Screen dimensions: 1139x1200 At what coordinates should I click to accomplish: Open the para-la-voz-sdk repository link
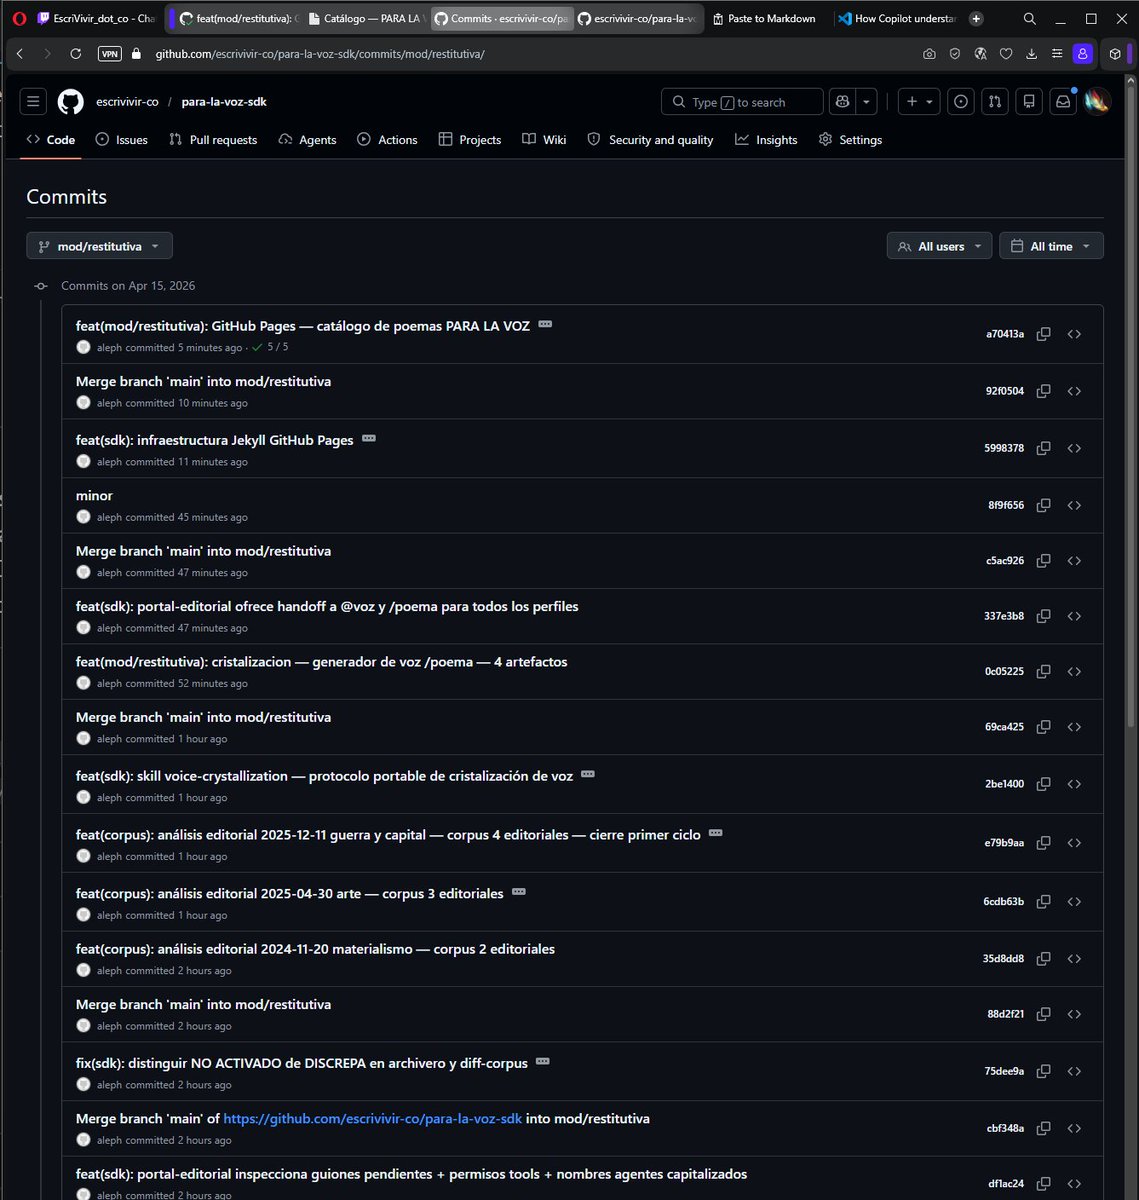224,102
